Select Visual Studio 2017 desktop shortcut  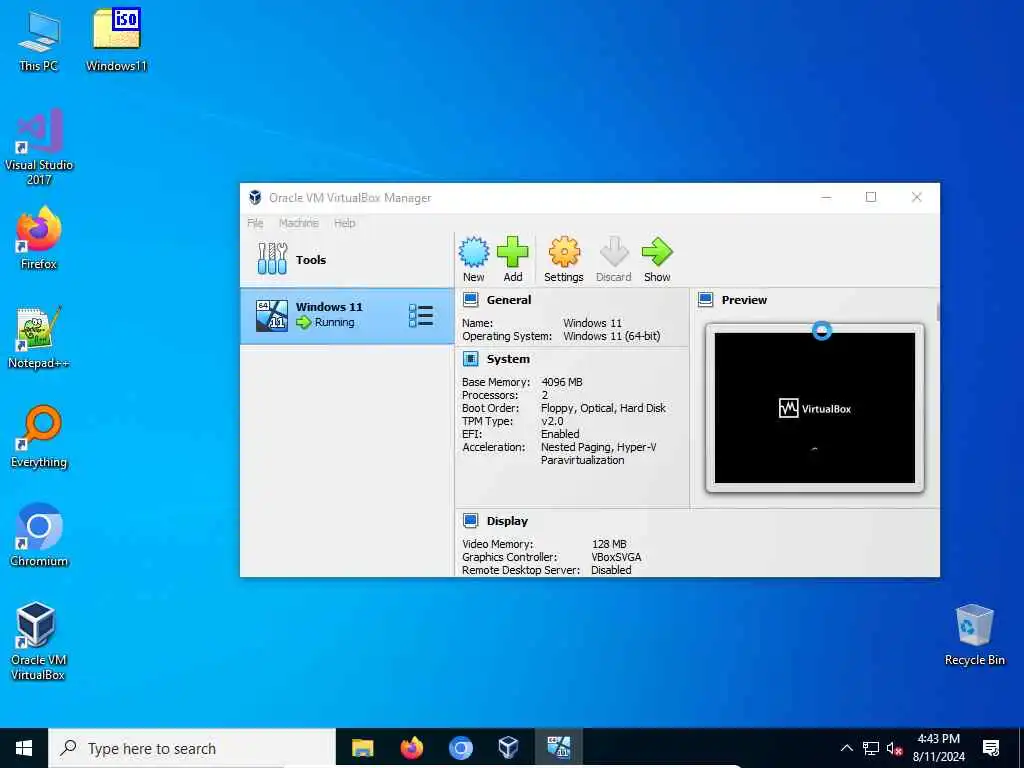(39, 148)
